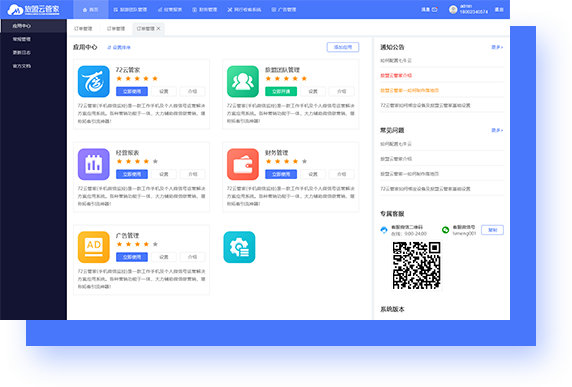Click the cloud logo at top left
Viewport: 572px width, 387px height.
pyautogui.click(x=15, y=9)
